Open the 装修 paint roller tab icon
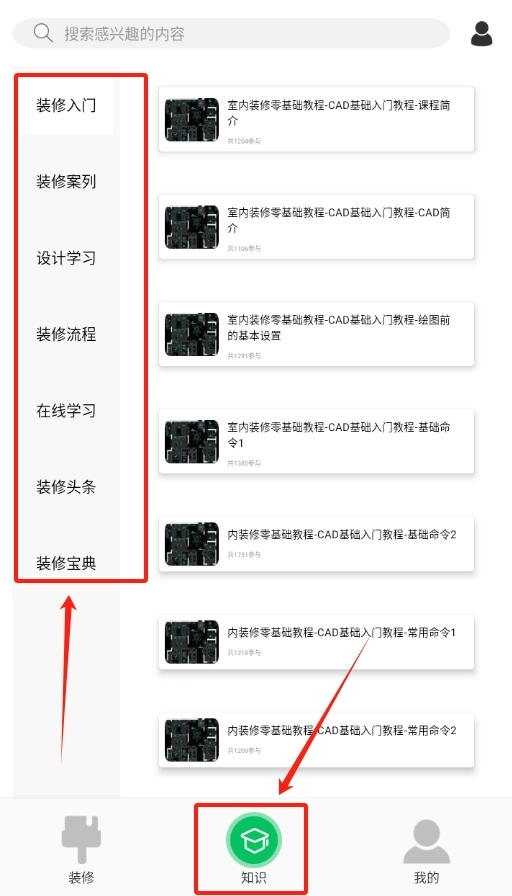The width and height of the screenshot is (512, 896). point(81,839)
